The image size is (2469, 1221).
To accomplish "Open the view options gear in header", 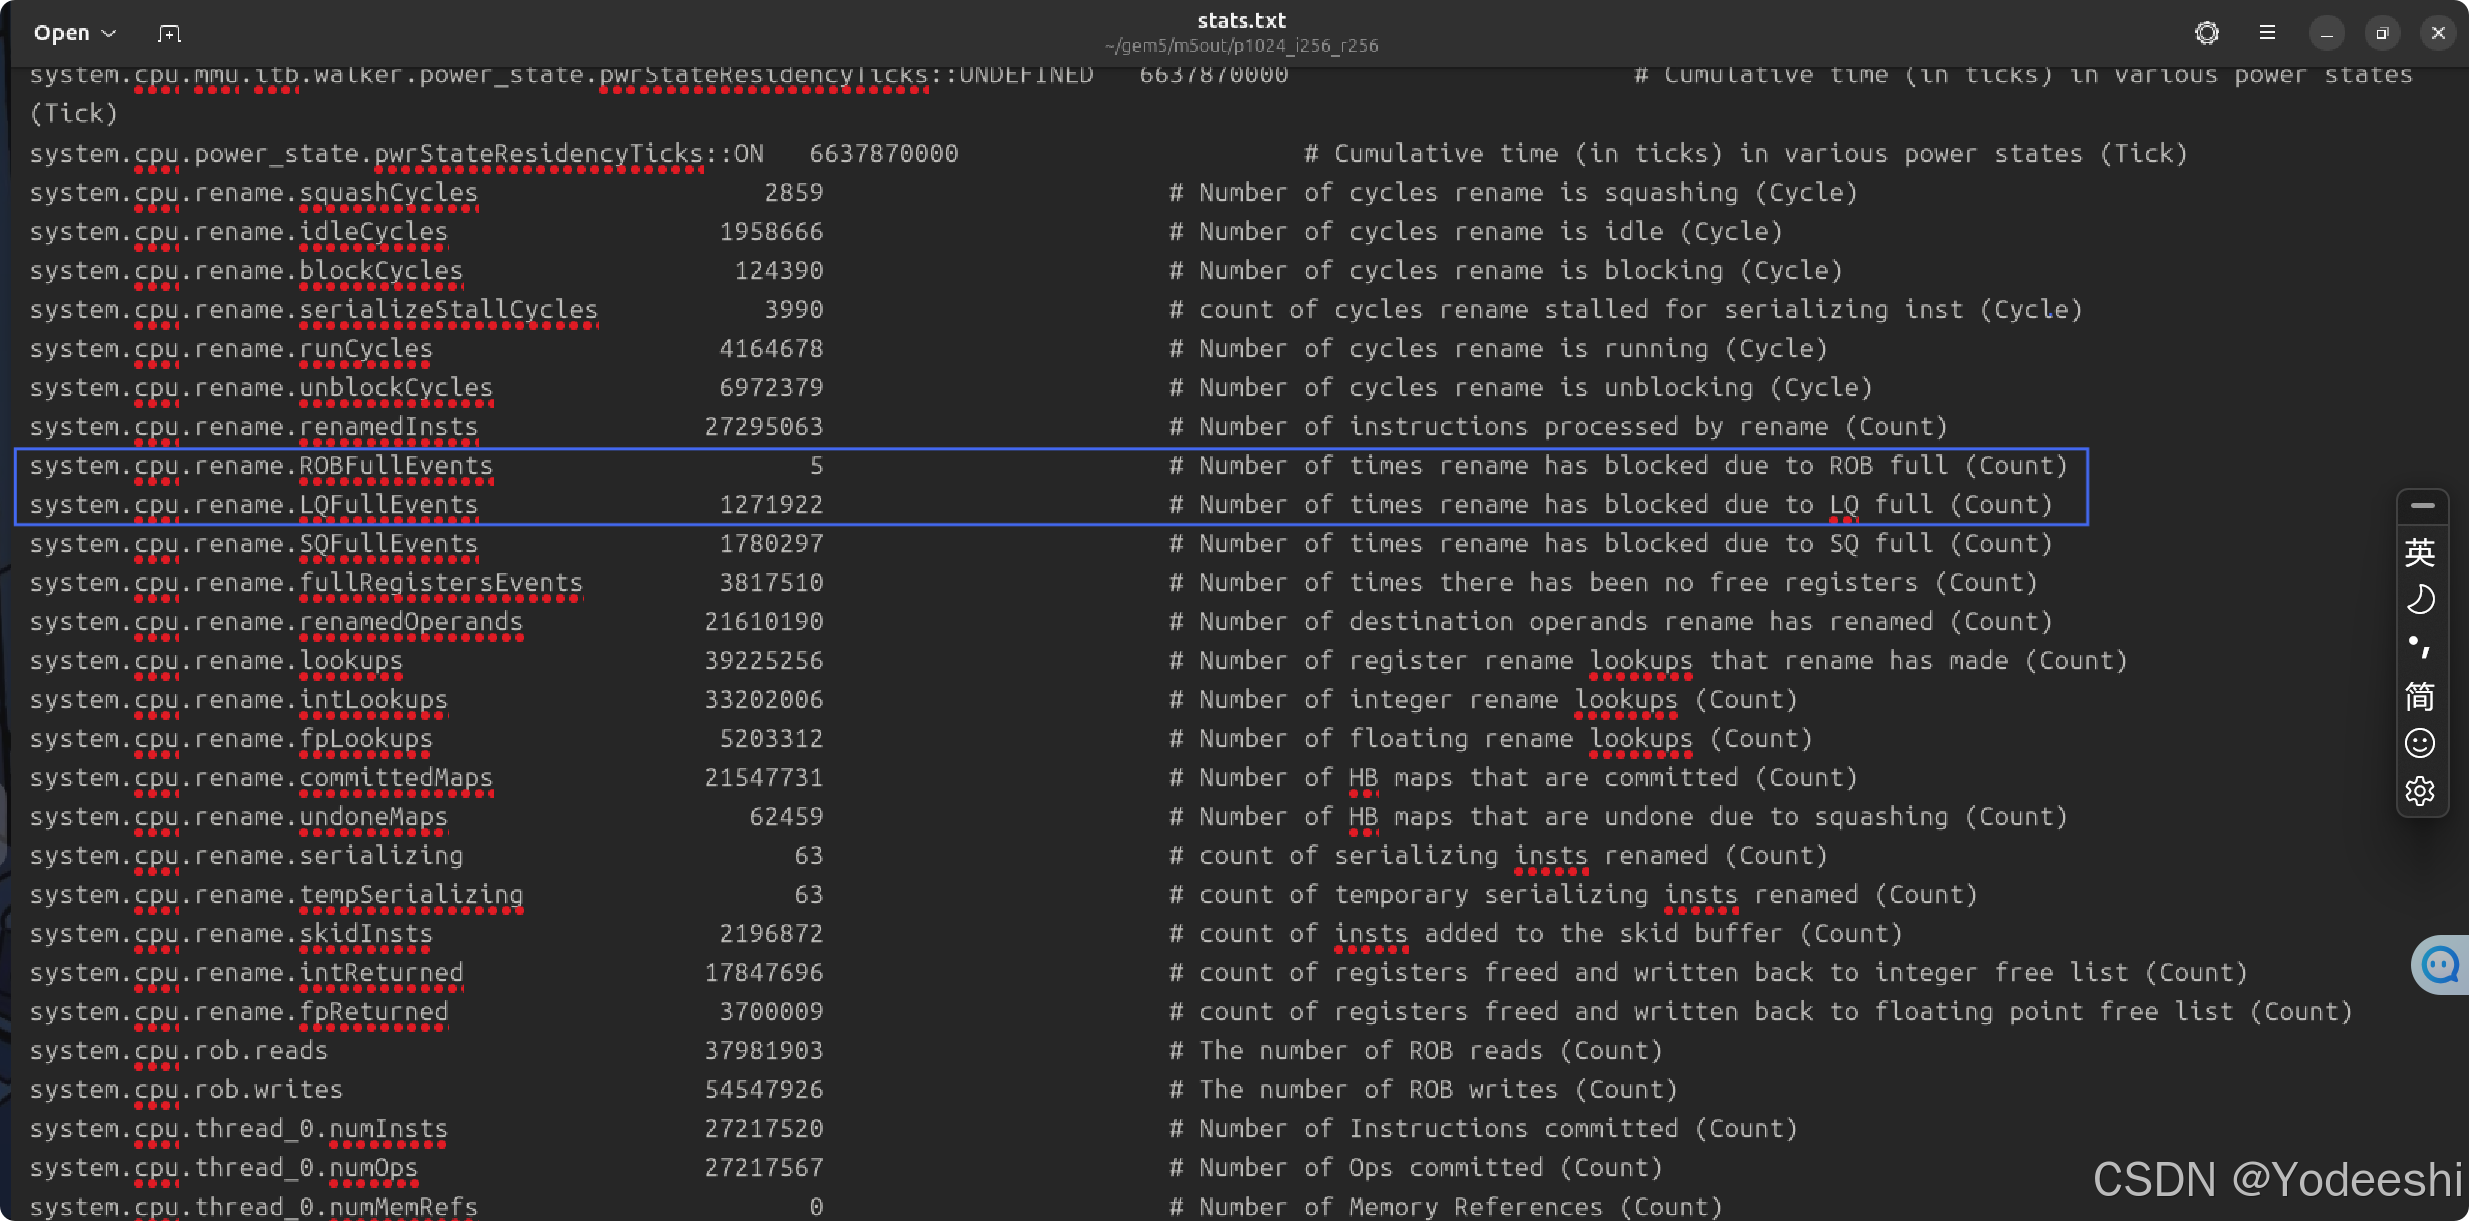I will (x=2206, y=33).
